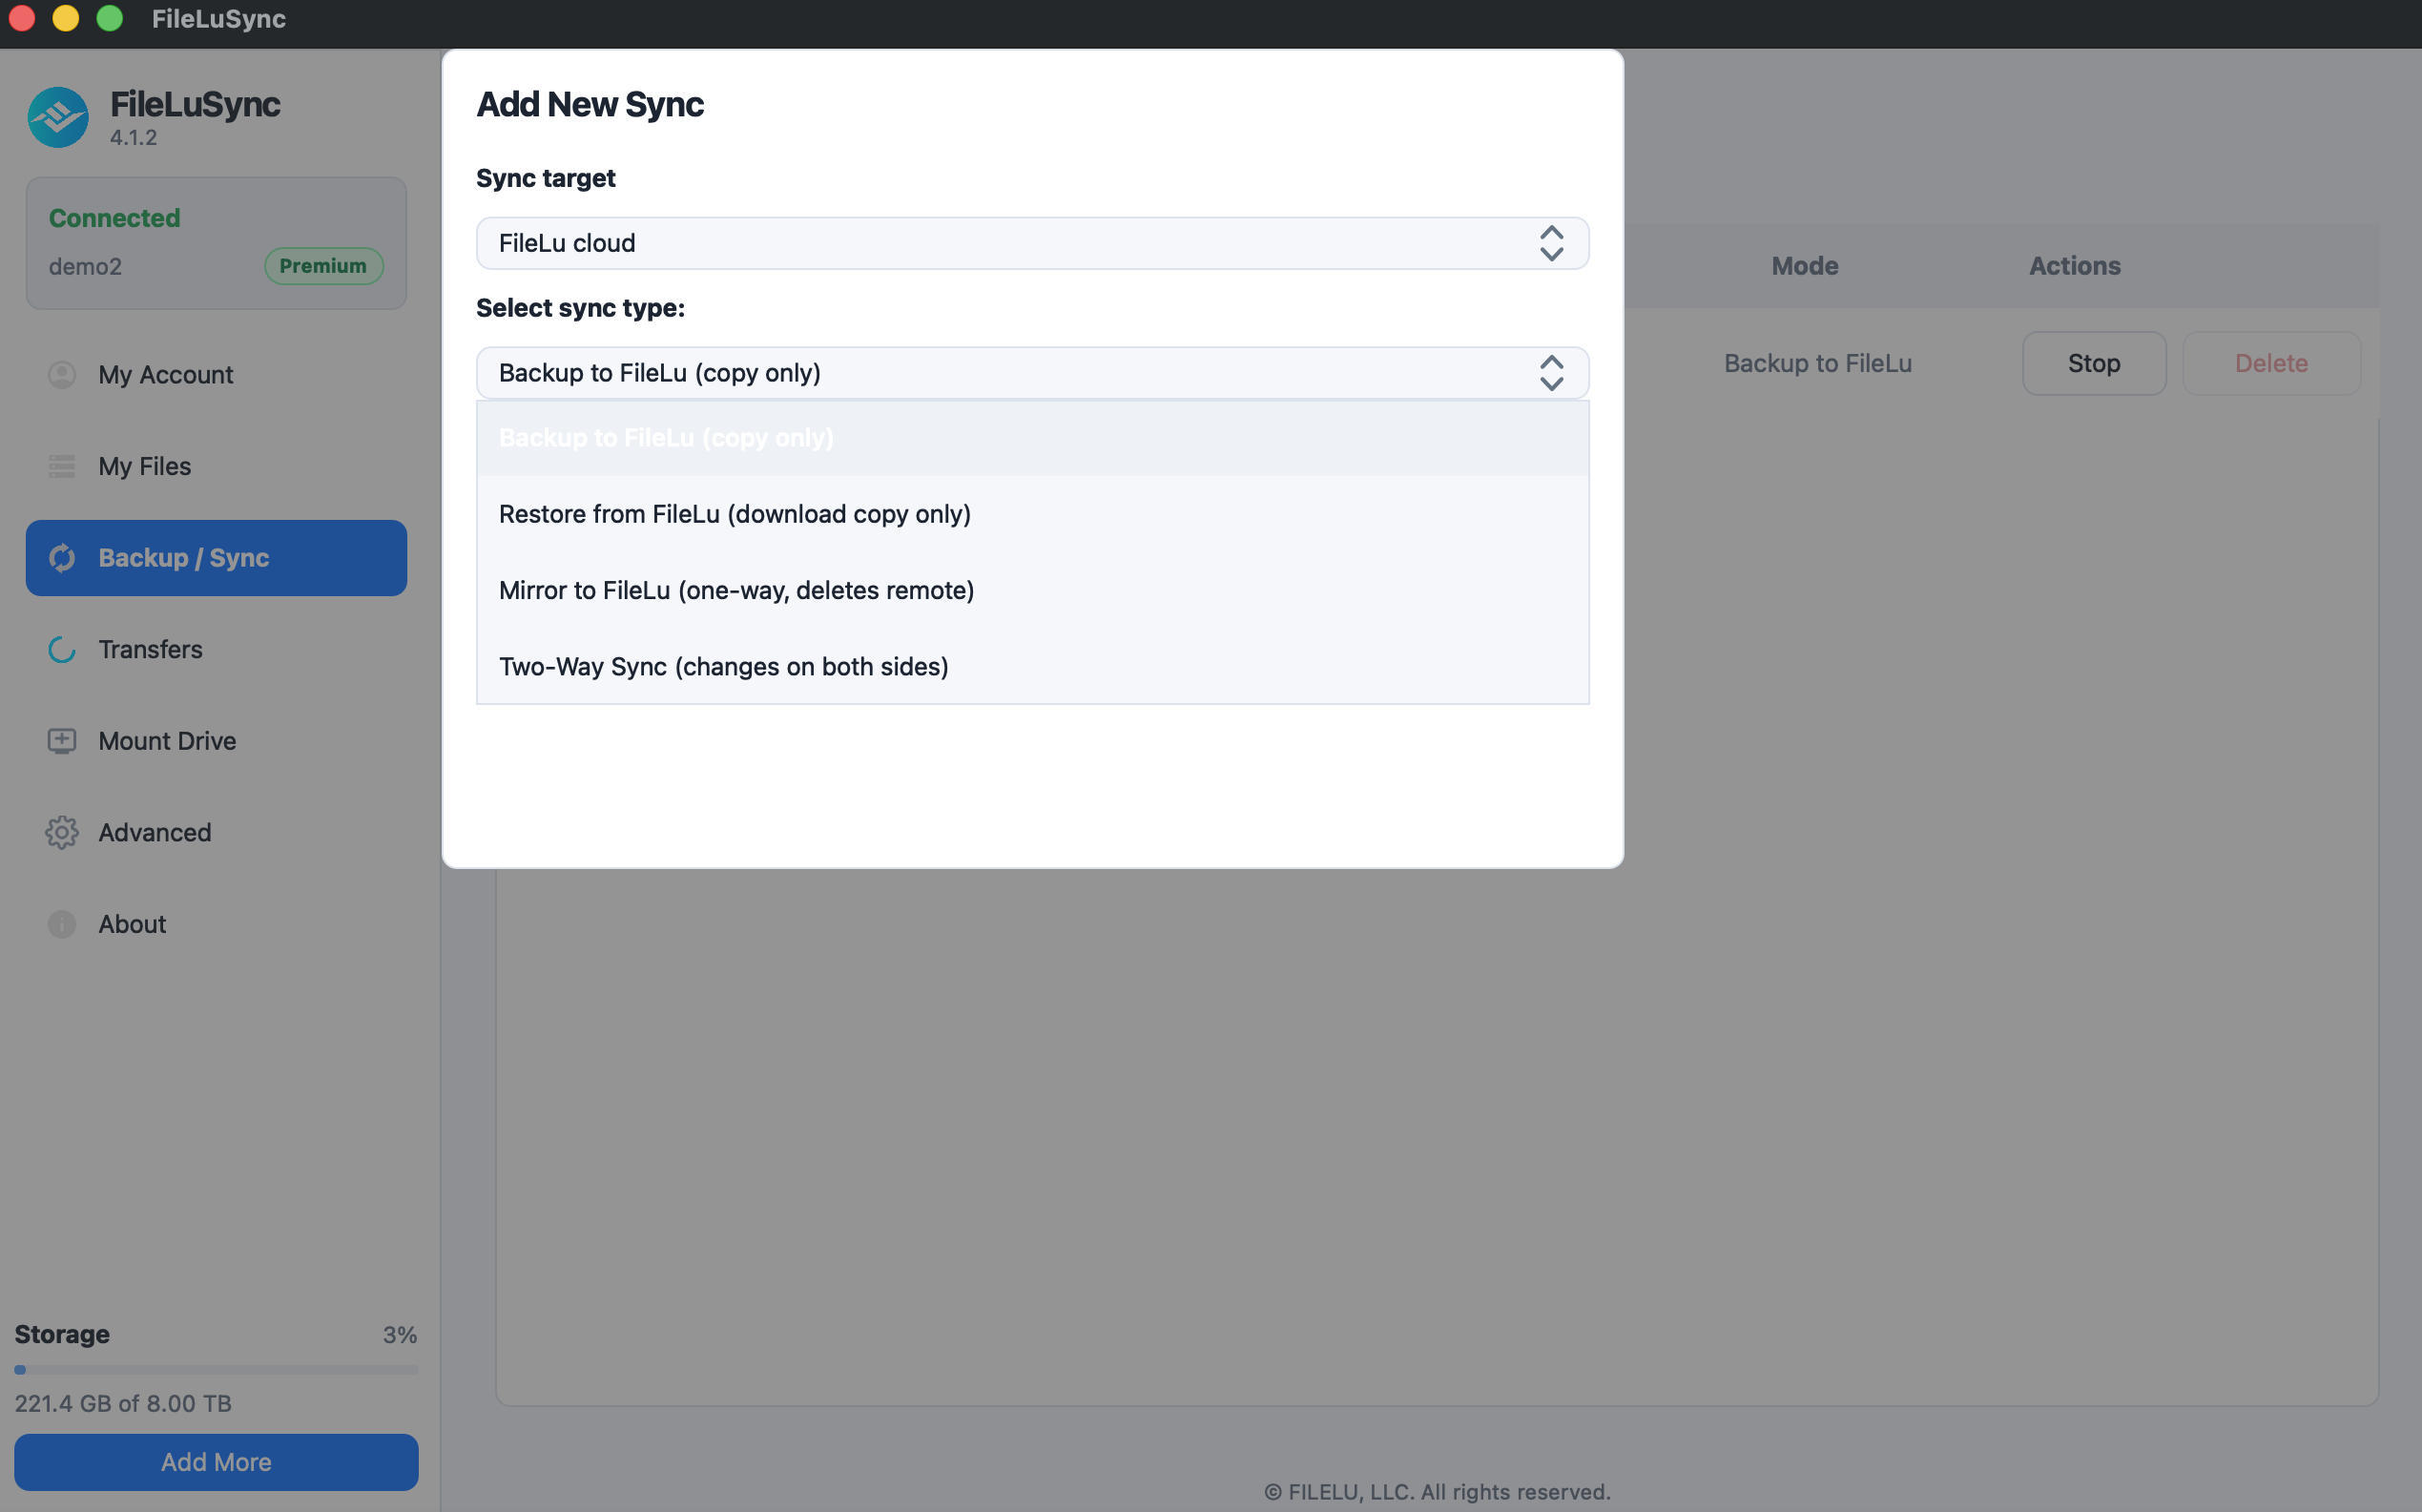Image resolution: width=2422 pixels, height=1512 pixels.
Task: Collapse the sync type dropdown
Action: pos(1032,373)
